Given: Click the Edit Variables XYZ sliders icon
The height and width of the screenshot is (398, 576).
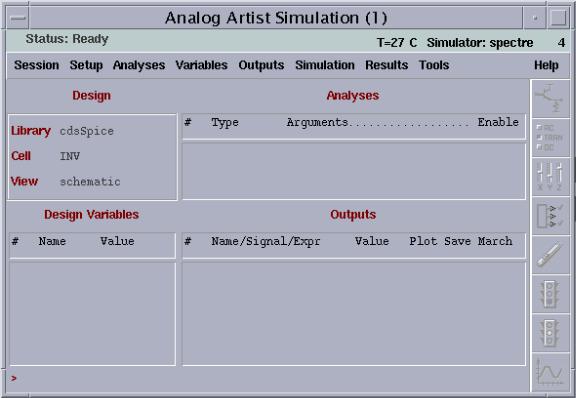Looking at the screenshot, I should pyautogui.click(x=550, y=176).
